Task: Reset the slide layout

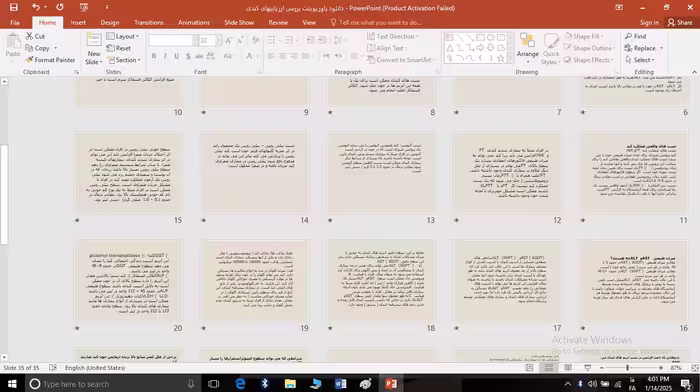Action: (119, 48)
